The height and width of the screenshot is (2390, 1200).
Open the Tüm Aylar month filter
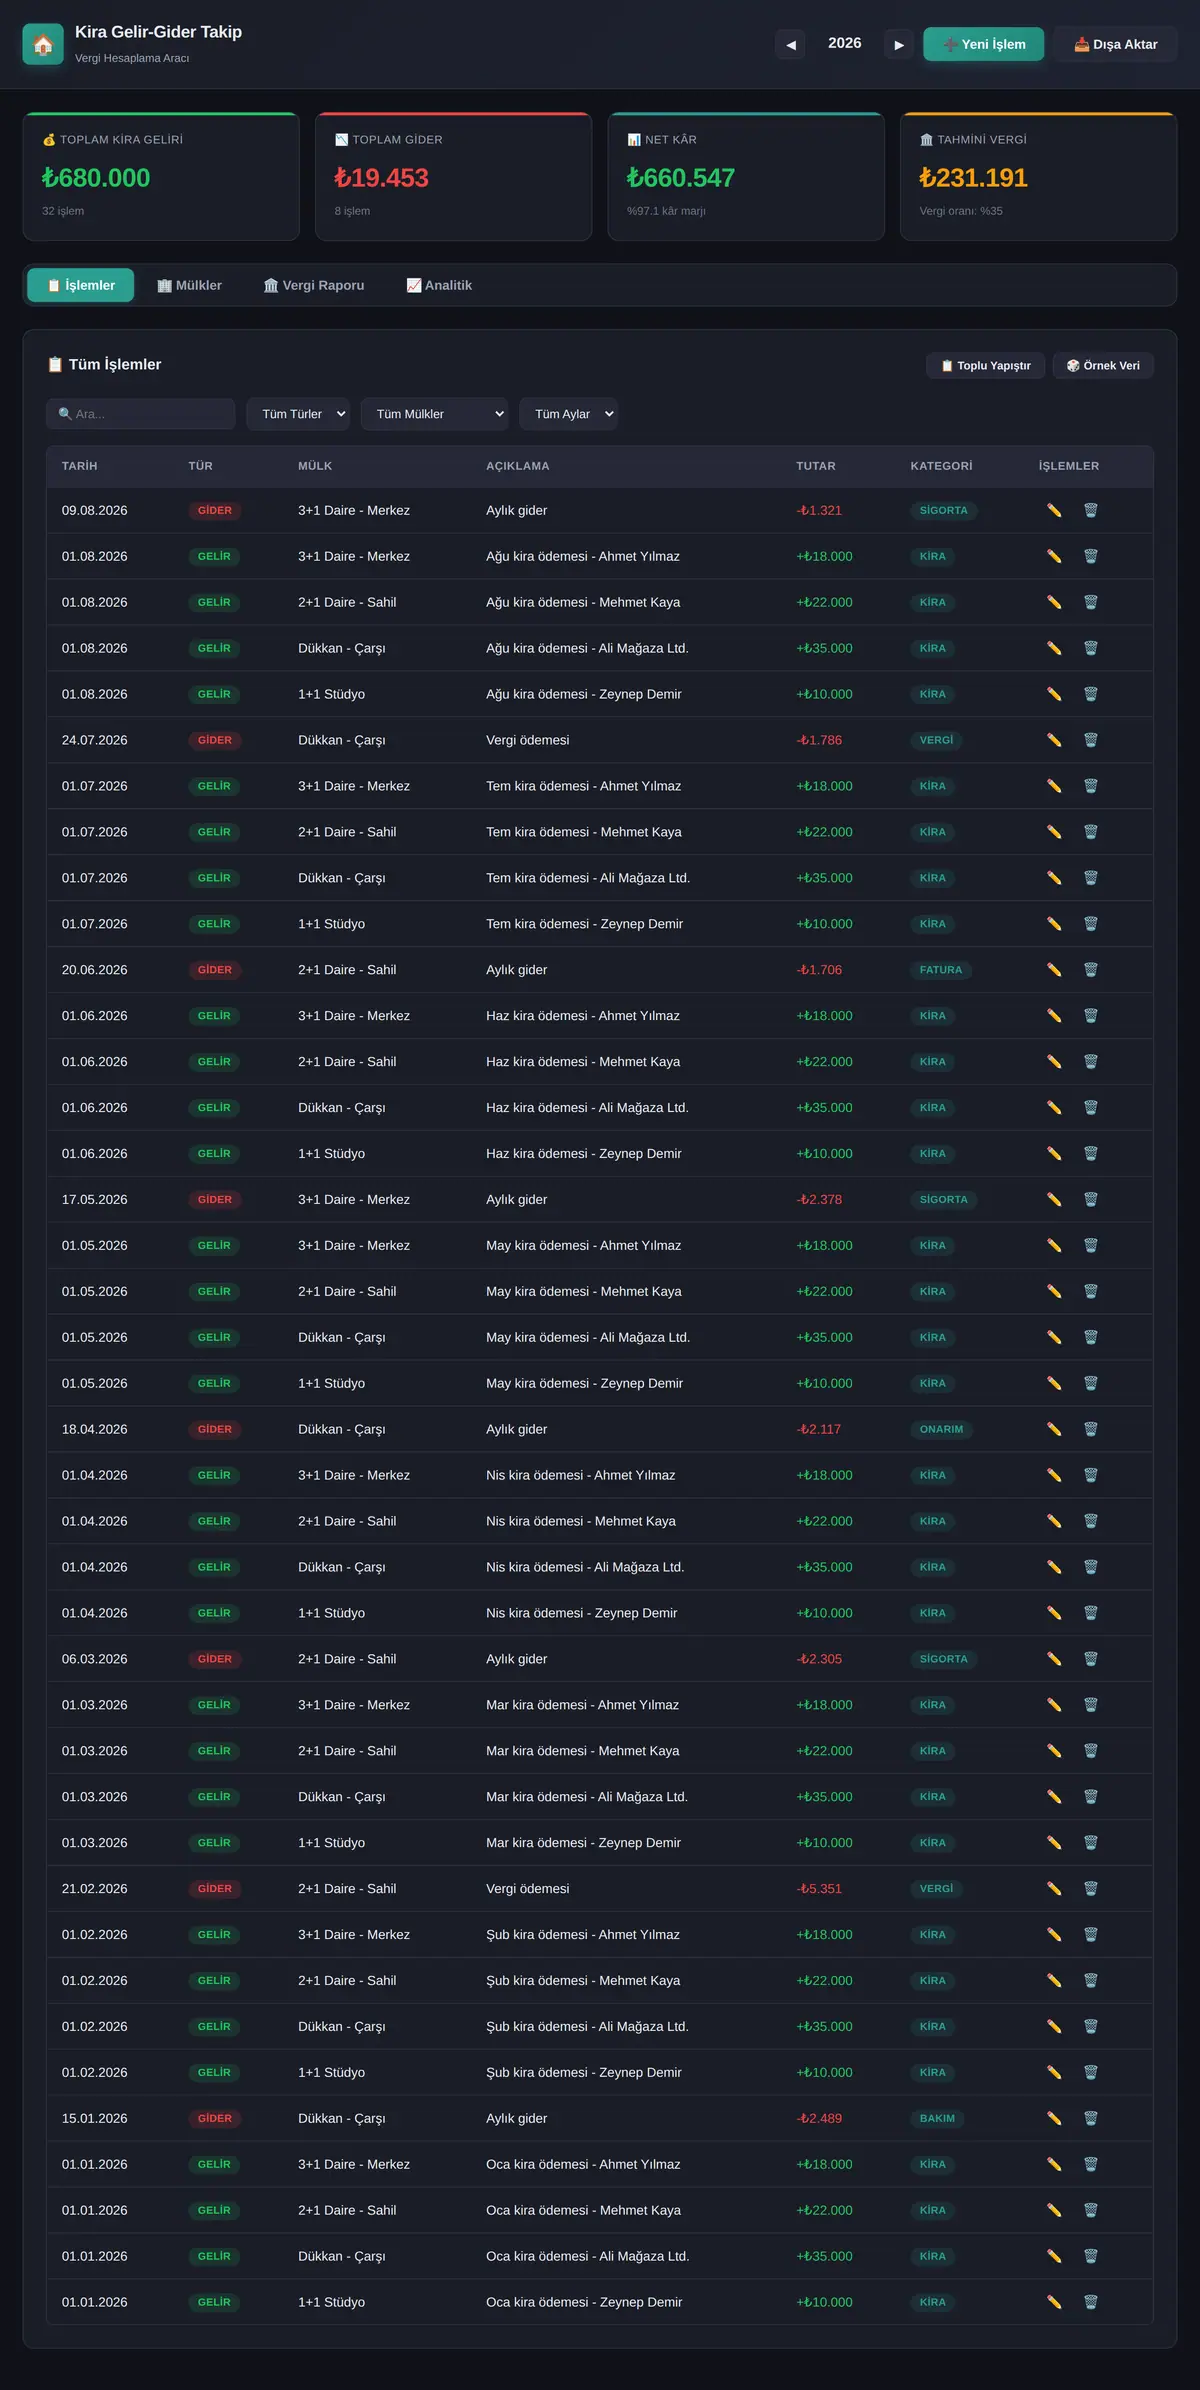click(568, 414)
